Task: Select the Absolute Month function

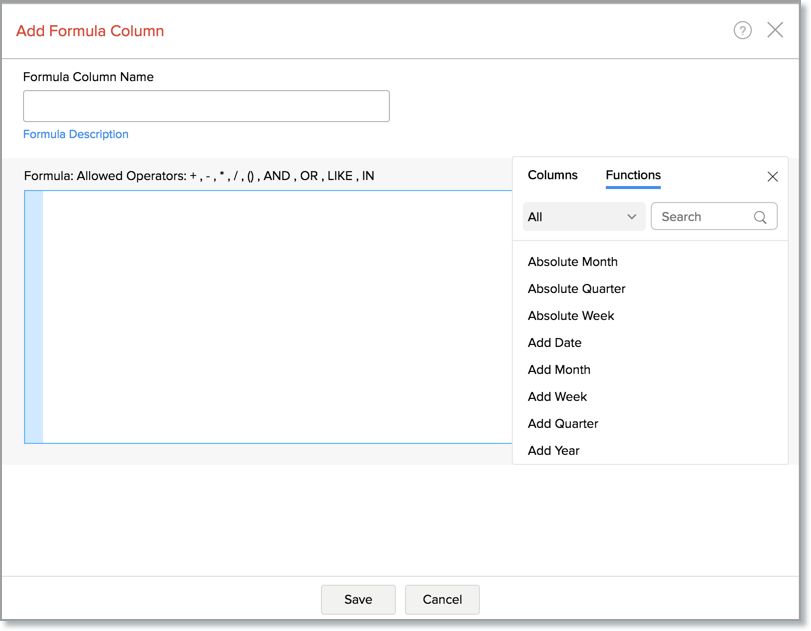Action: [573, 262]
